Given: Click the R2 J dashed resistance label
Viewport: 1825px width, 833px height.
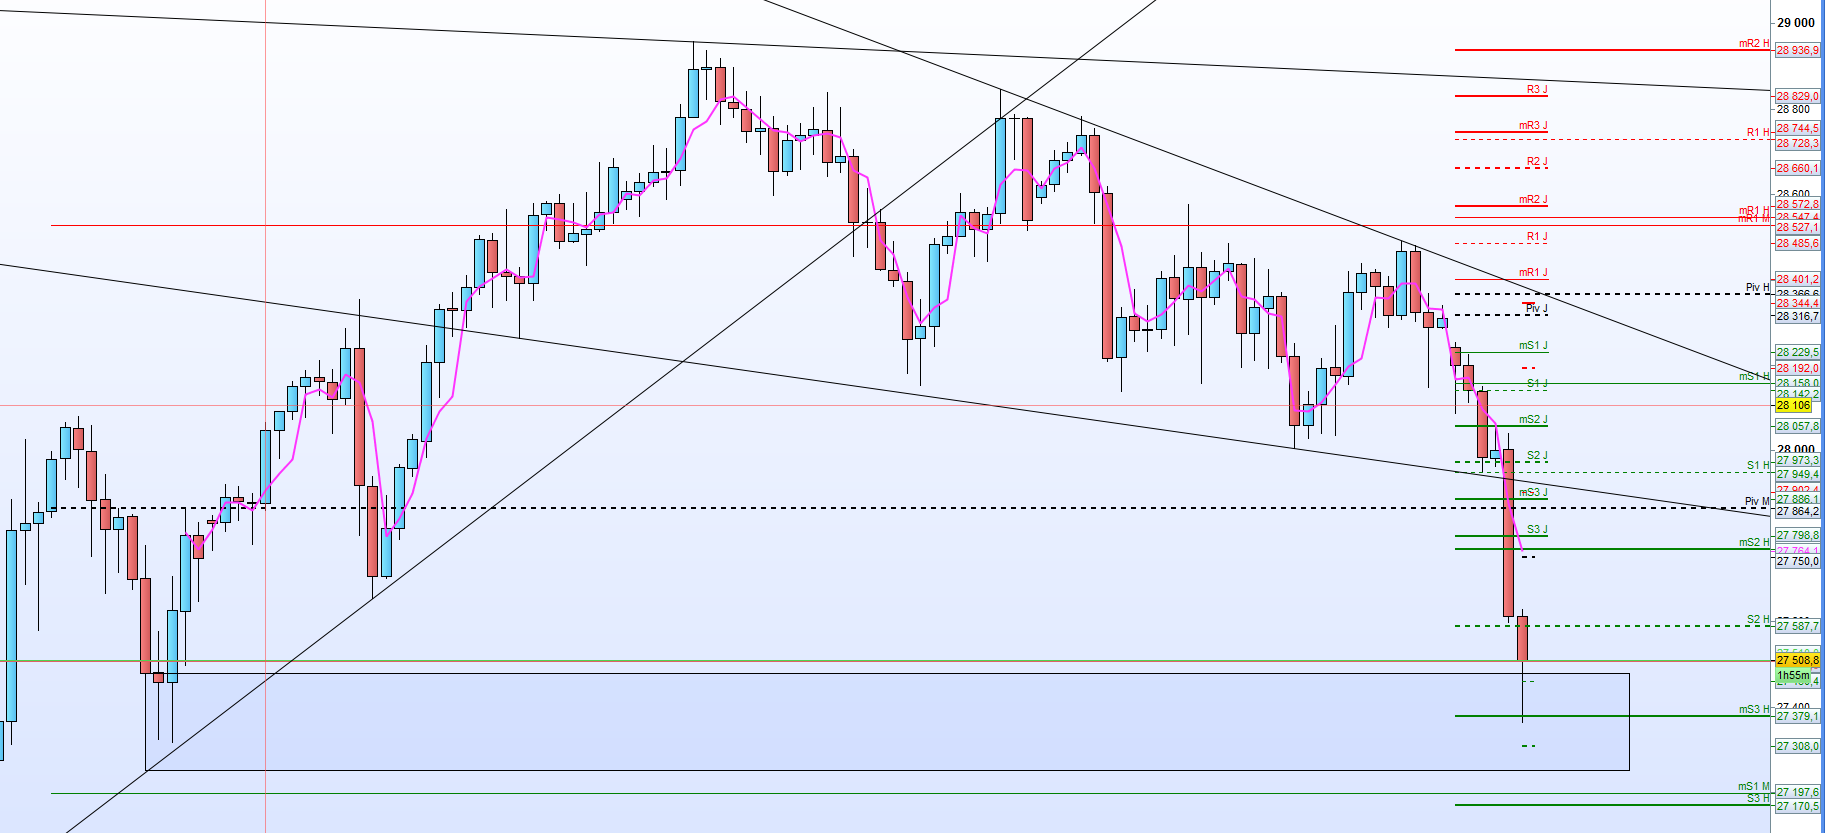Looking at the screenshot, I should click(x=1536, y=162).
